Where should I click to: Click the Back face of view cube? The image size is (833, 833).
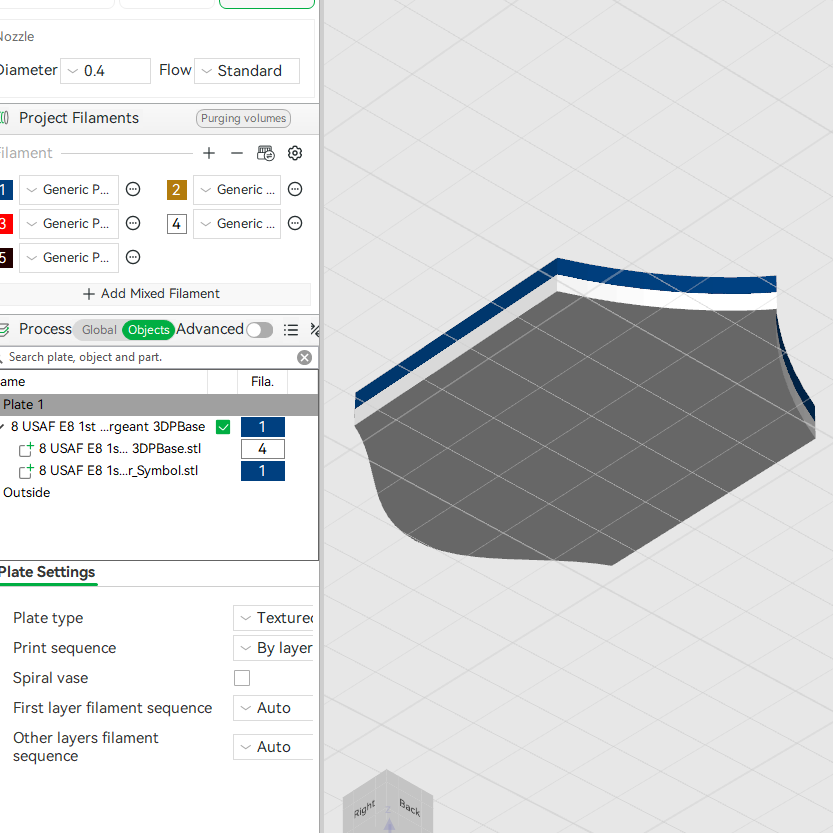click(410, 808)
